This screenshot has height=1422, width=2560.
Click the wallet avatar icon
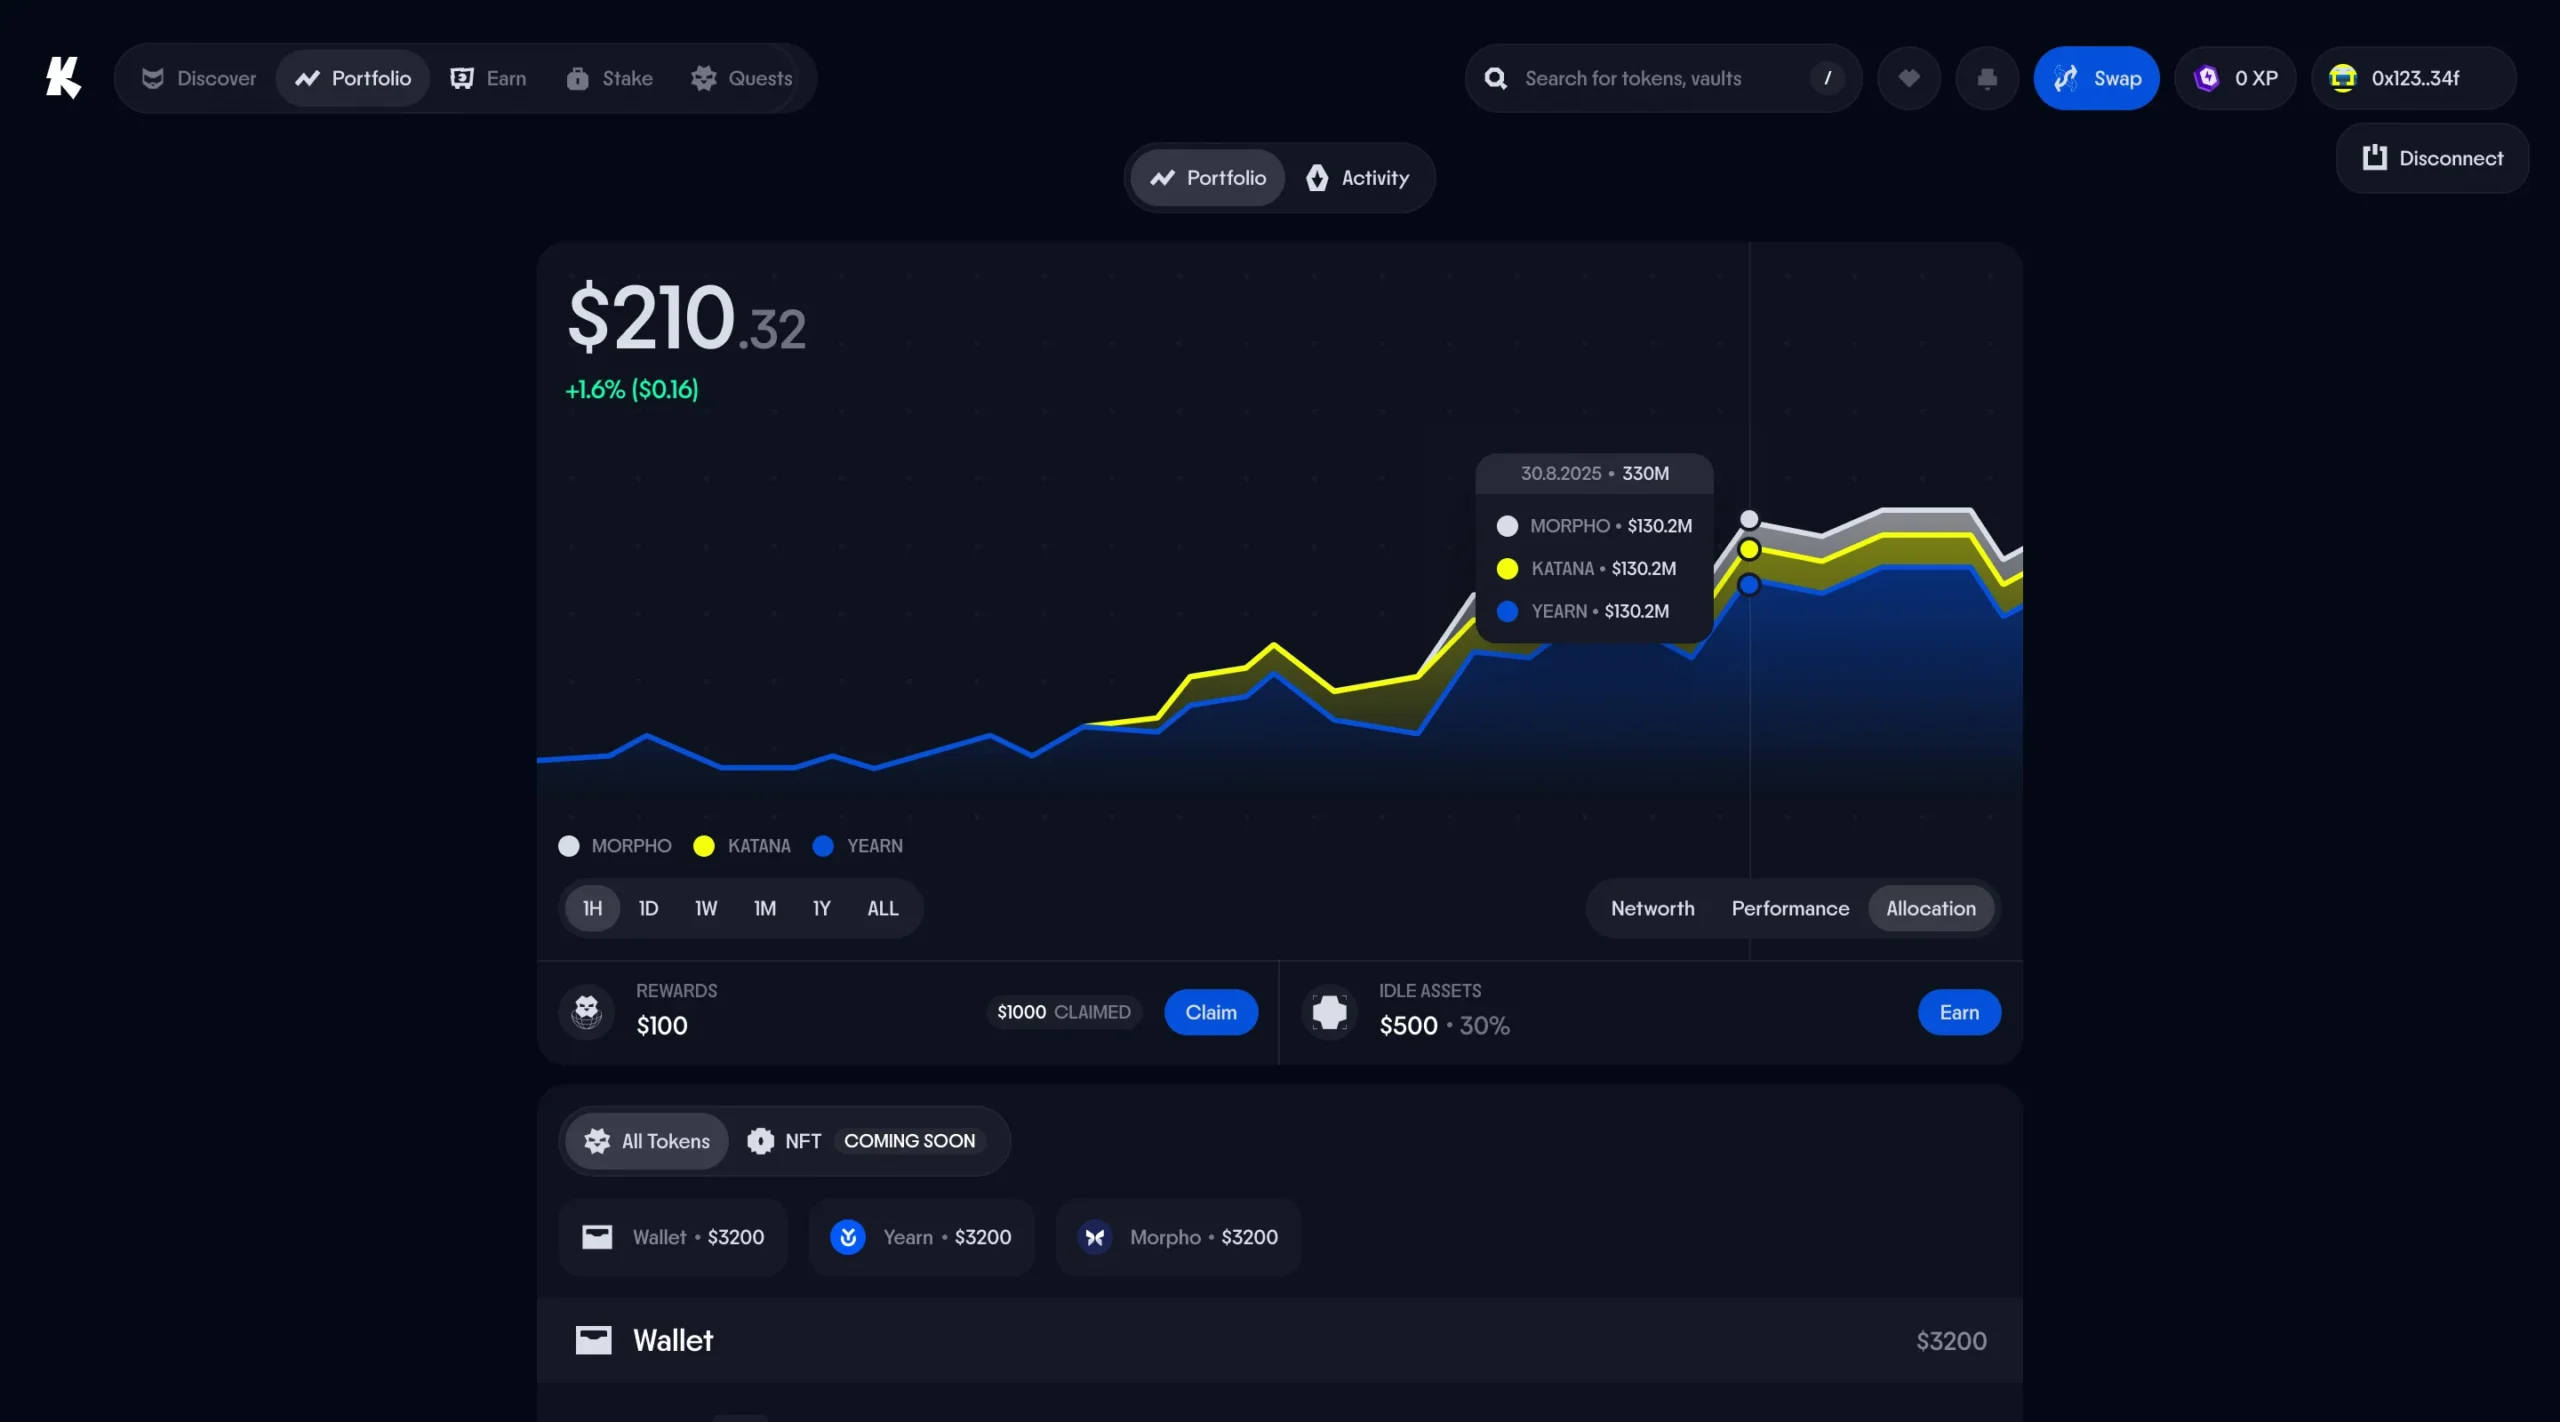2343,78
